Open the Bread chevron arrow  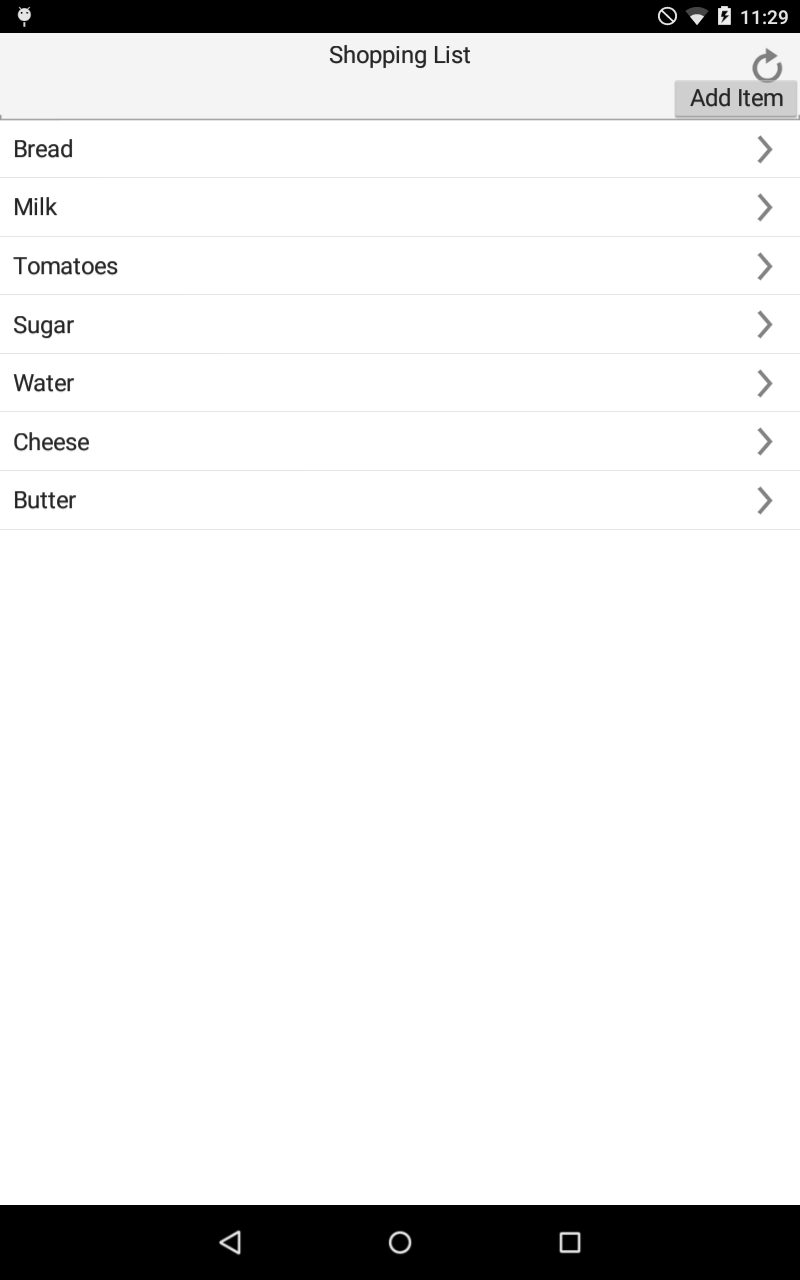(765, 149)
